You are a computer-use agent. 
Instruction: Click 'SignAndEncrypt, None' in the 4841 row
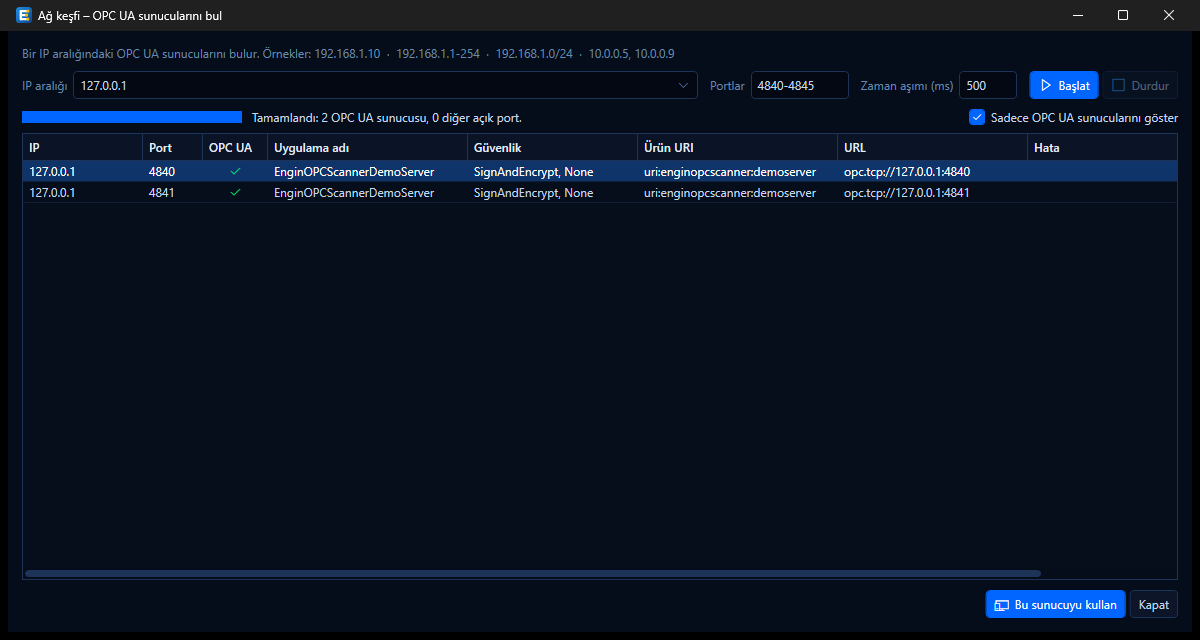coord(533,193)
